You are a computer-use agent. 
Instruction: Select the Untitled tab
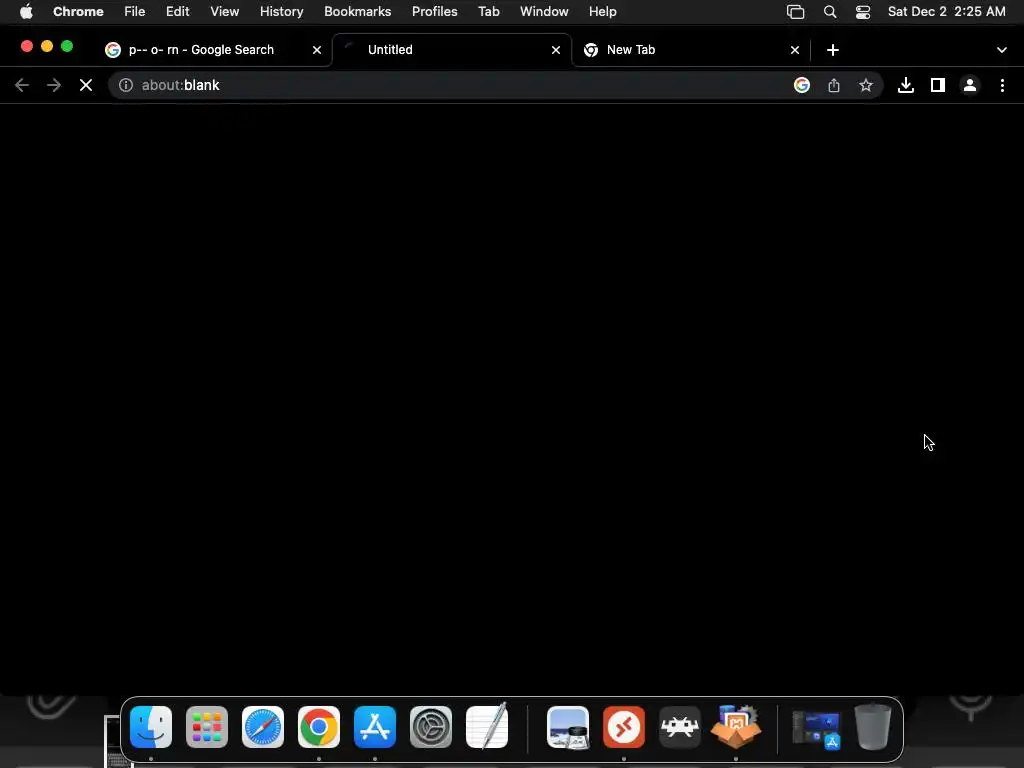pyautogui.click(x=452, y=50)
